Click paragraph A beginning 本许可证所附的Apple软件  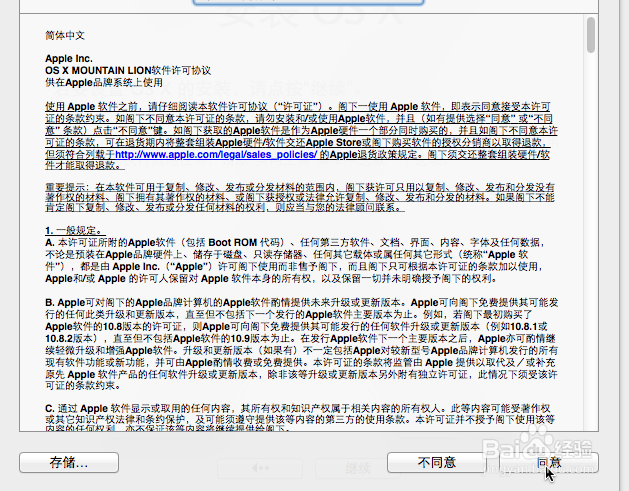coord(295,260)
